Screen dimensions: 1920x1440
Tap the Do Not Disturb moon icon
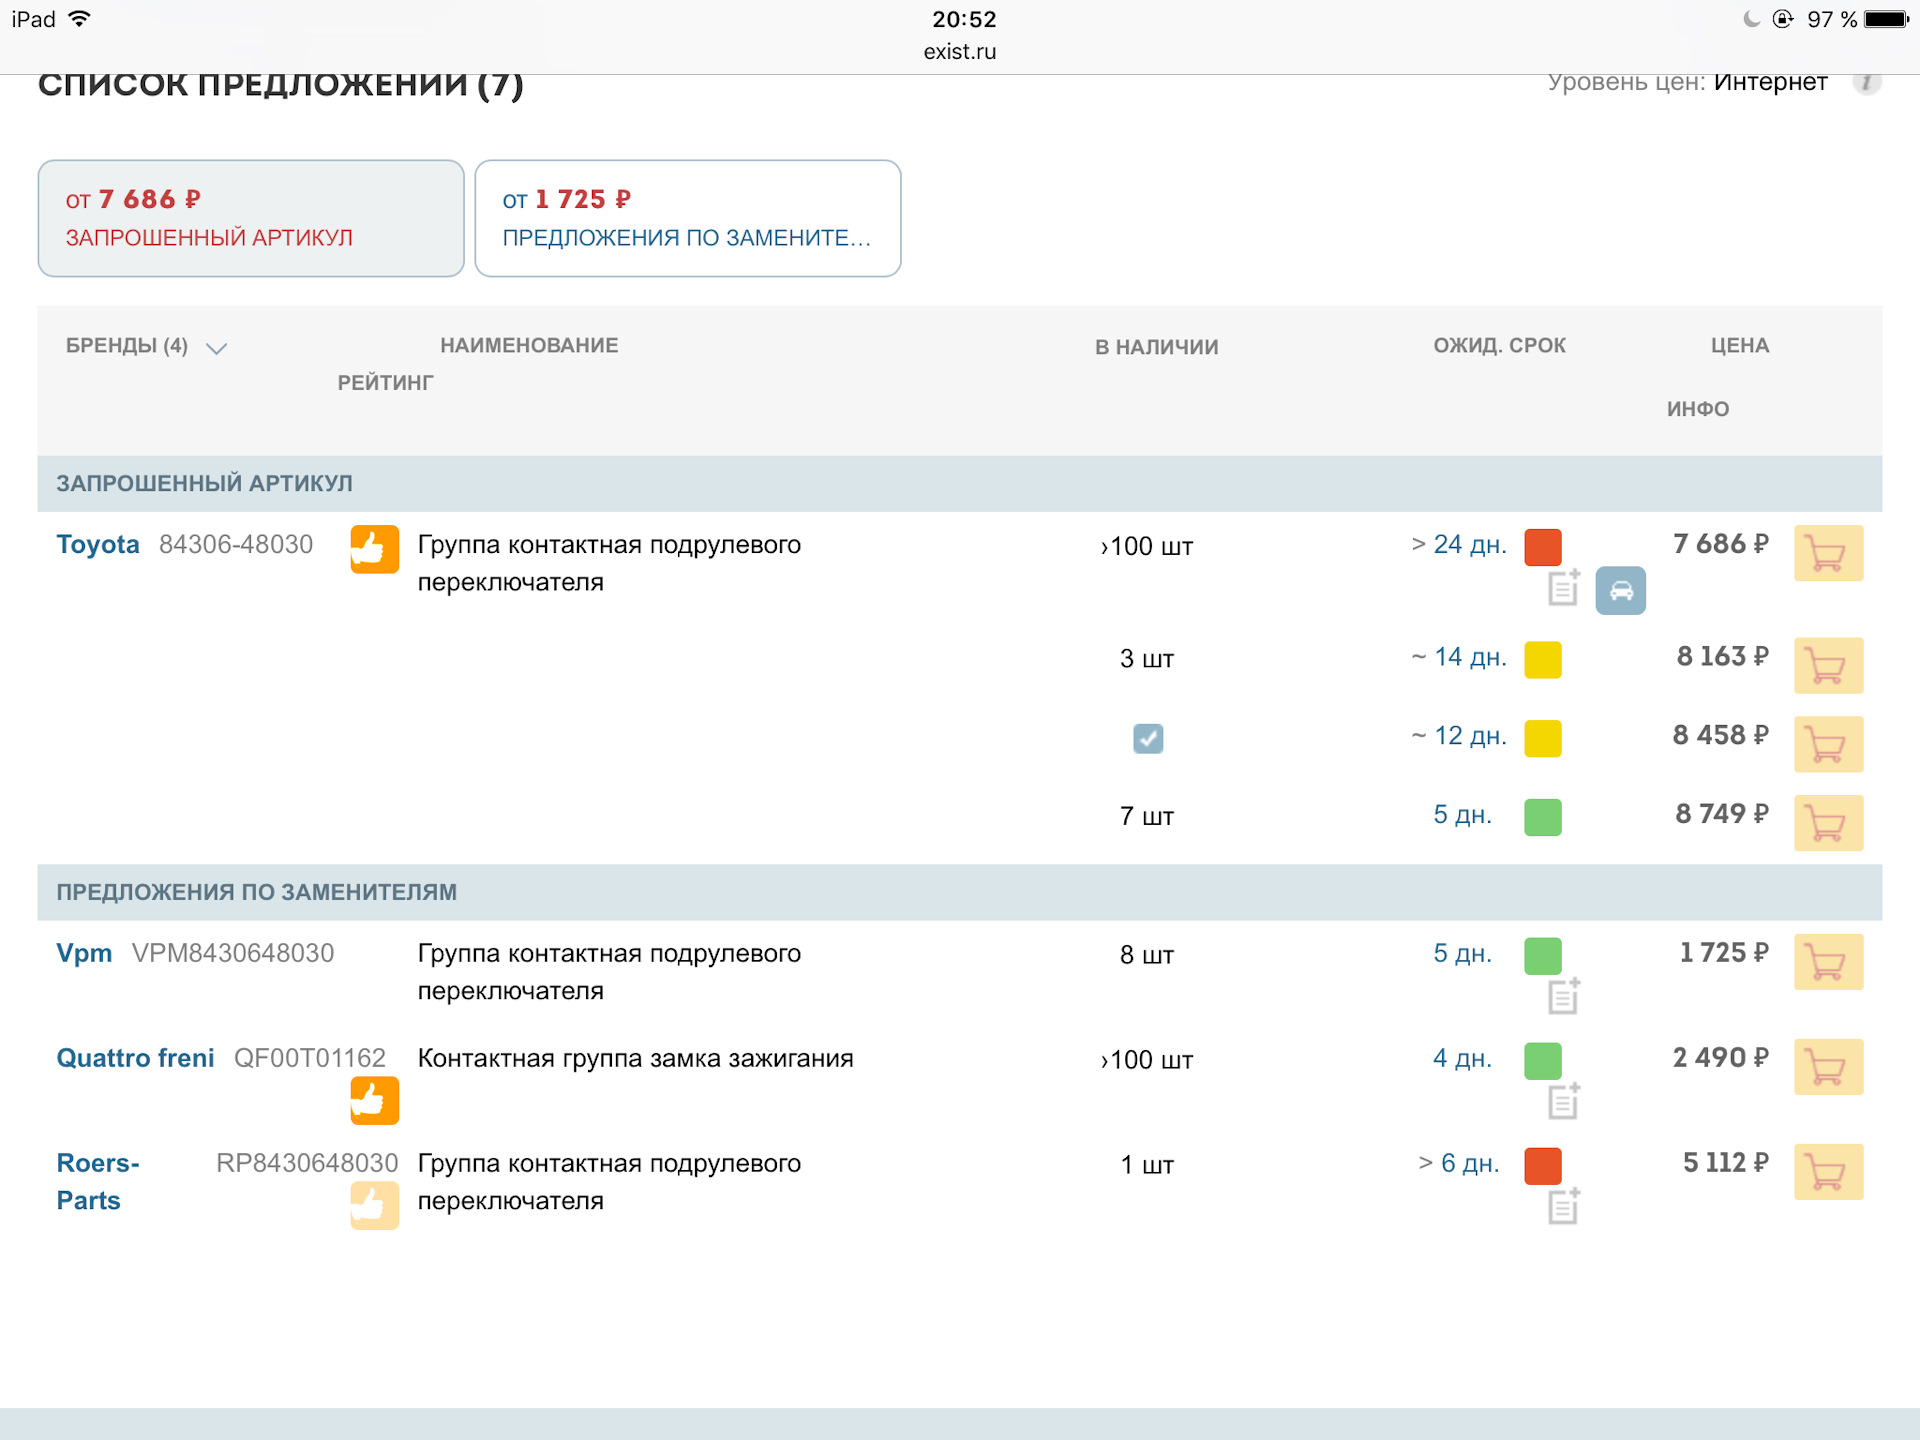[x=1751, y=19]
